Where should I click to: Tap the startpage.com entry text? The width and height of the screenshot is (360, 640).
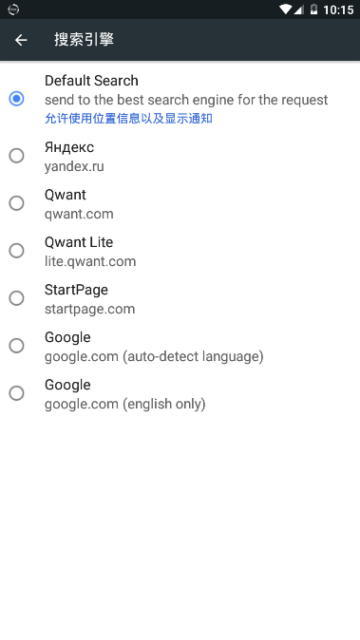click(90, 309)
